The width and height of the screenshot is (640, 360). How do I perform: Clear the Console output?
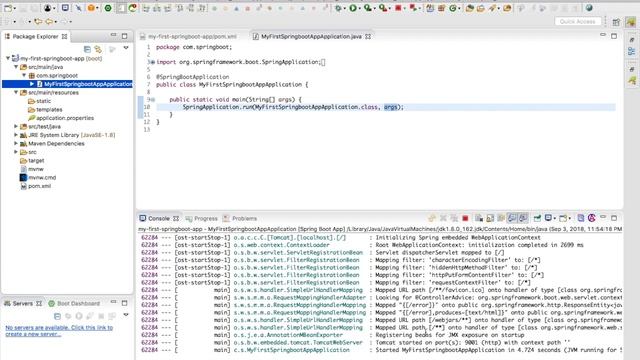click(x=479, y=218)
